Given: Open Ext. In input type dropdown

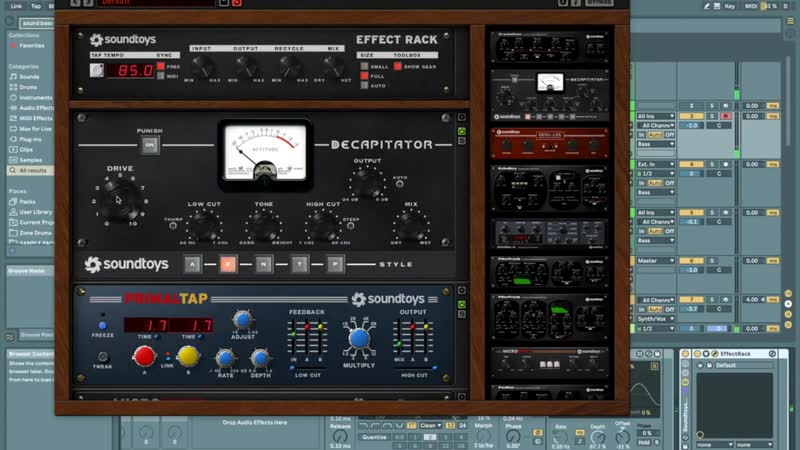Looking at the screenshot, I should (x=656, y=164).
